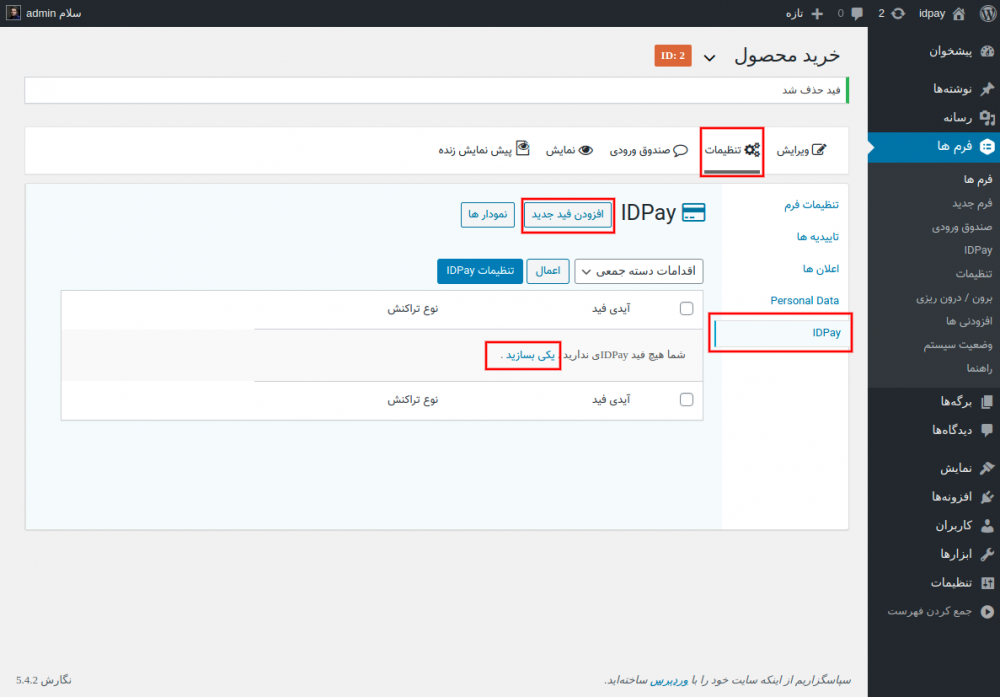Open the comments bubble icon in admin bar
This screenshot has width=1000, height=697.
[857, 14]
